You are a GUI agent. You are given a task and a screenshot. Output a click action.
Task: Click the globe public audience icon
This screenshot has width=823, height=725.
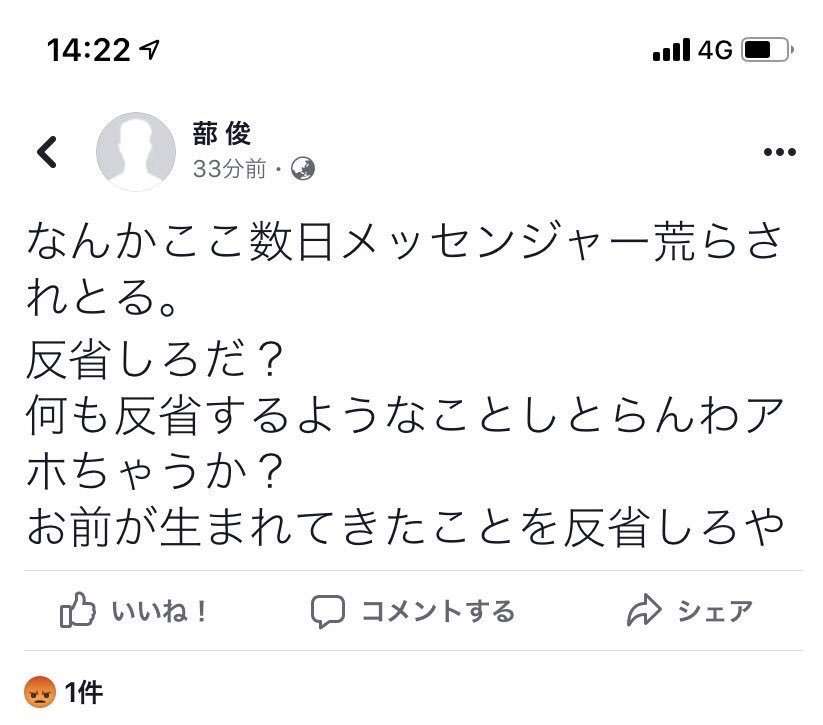(x=303, y=169)
